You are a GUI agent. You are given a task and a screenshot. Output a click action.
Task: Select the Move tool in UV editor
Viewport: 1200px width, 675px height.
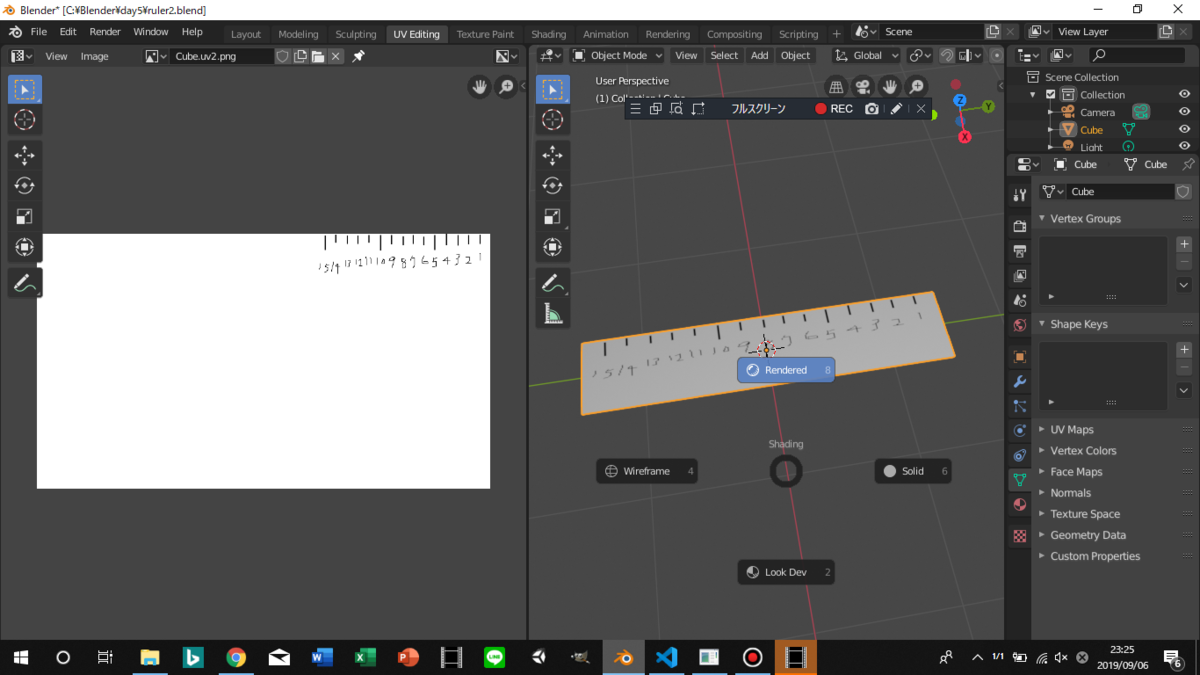[x=25, y=156]
